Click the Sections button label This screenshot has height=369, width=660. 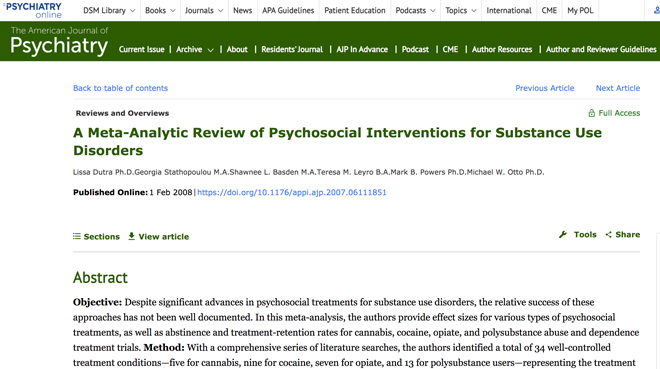point(101,237)
